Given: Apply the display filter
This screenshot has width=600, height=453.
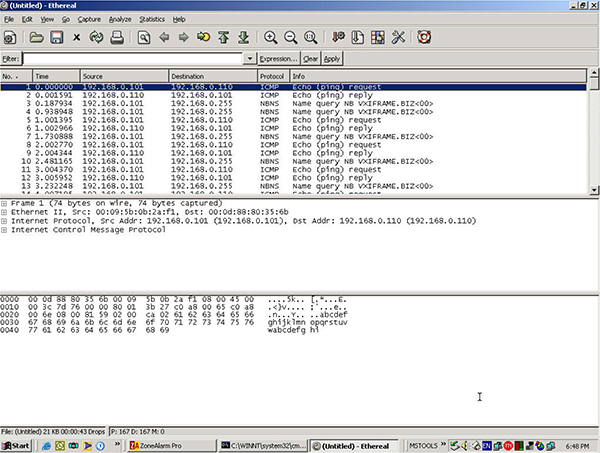Looking at the screenshot, I should pos(332,59).
